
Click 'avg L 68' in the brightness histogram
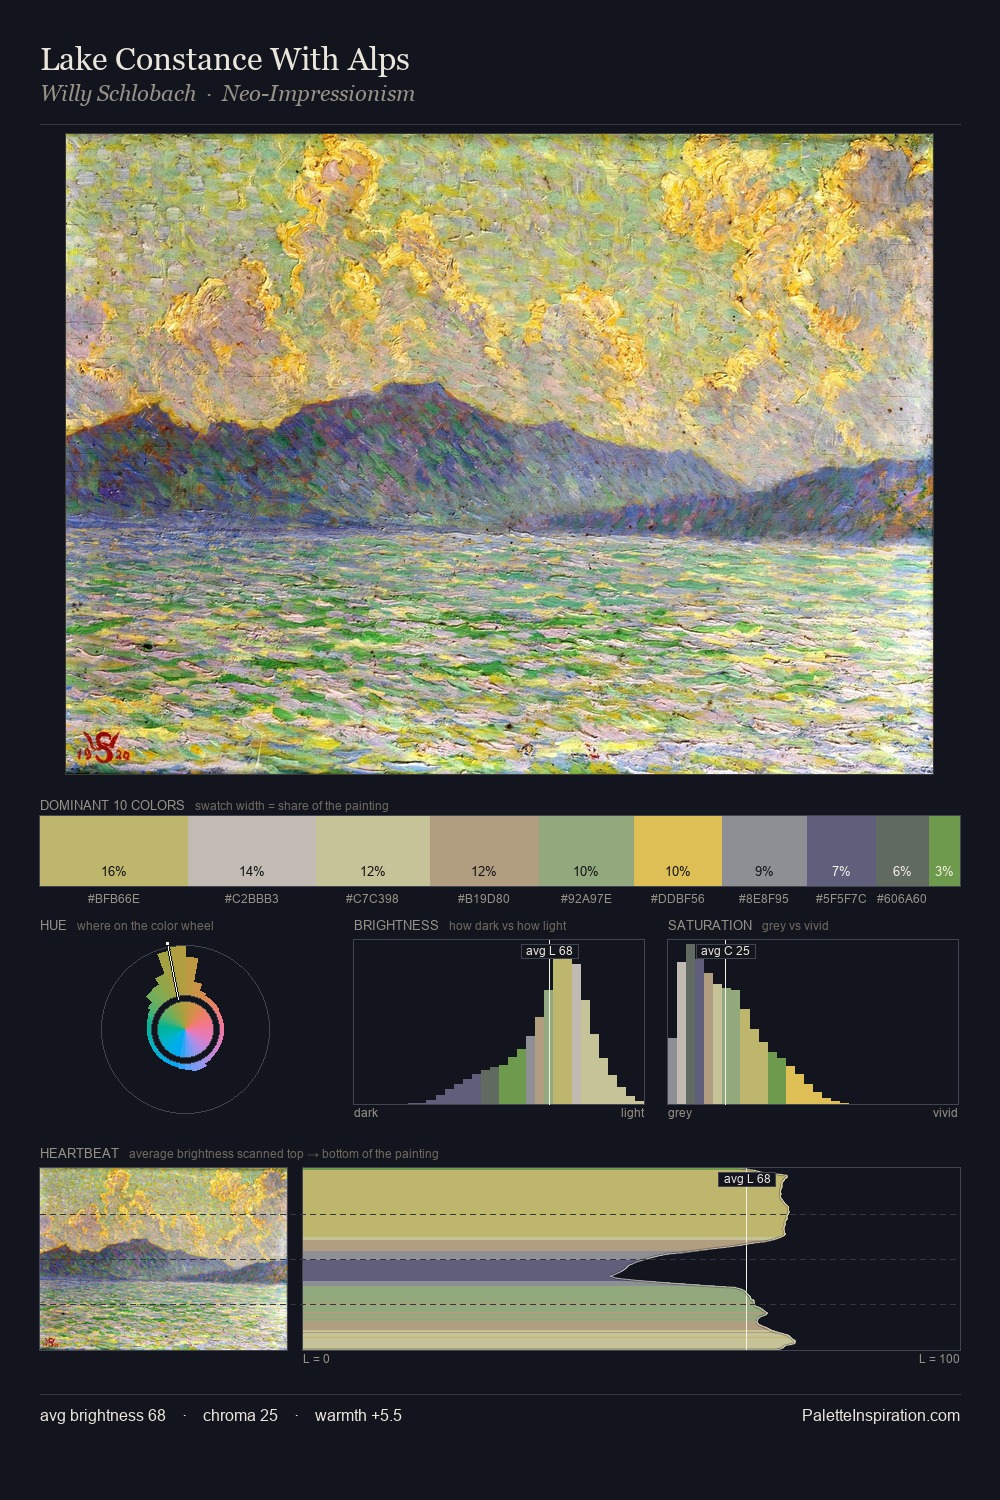550,951
